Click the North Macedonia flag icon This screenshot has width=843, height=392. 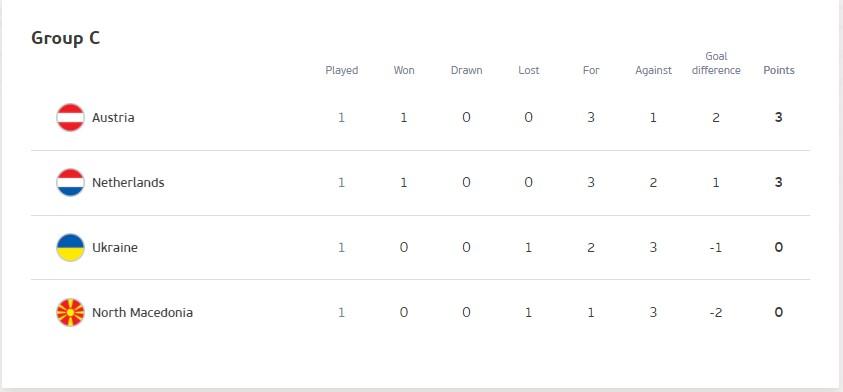(70, 312)
